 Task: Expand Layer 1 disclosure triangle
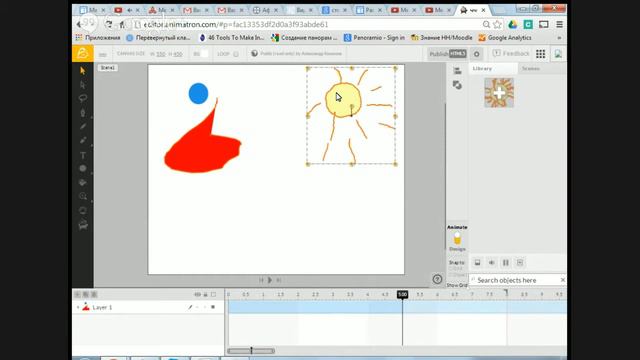tap(78, 307)
